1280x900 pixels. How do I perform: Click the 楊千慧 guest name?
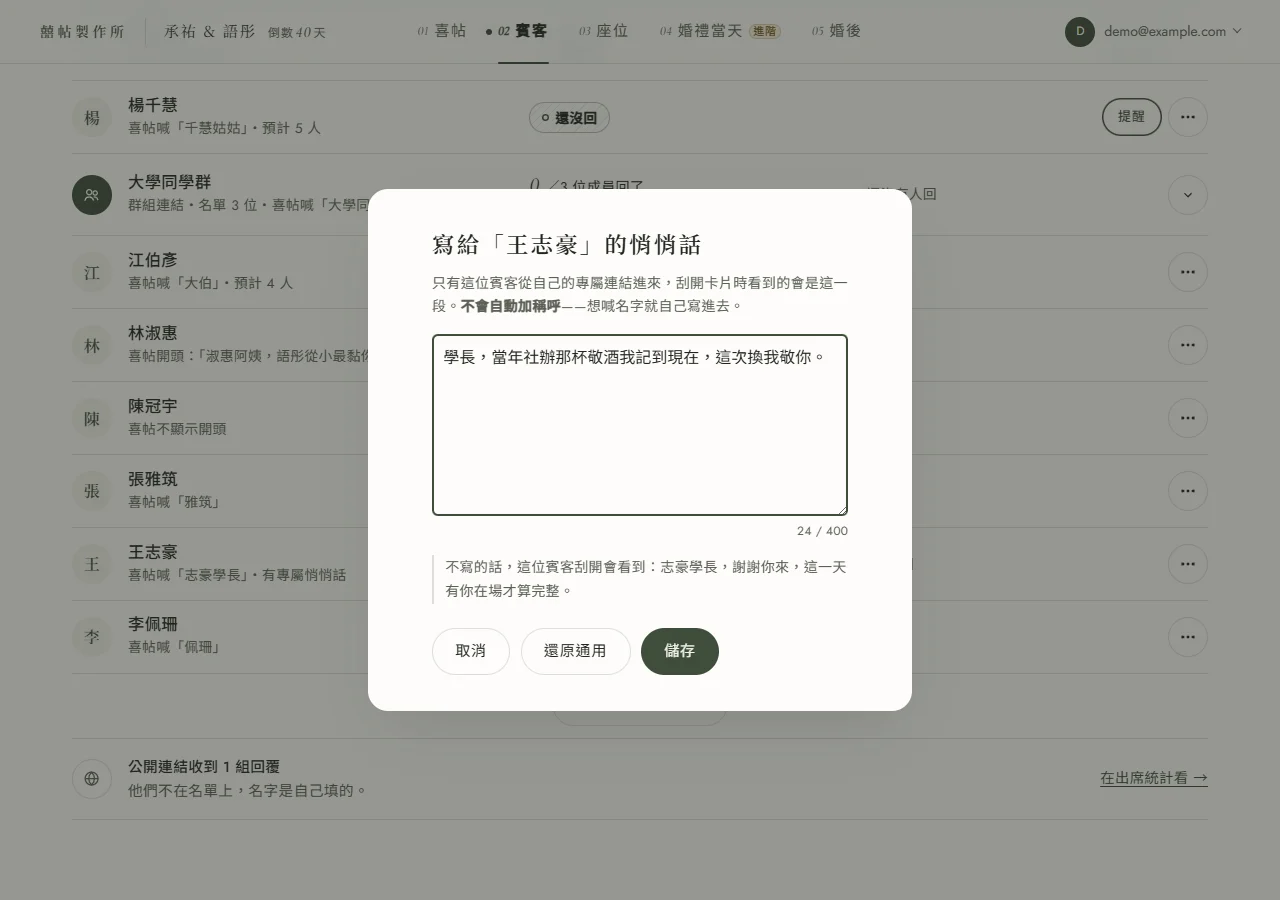point(153,105)
